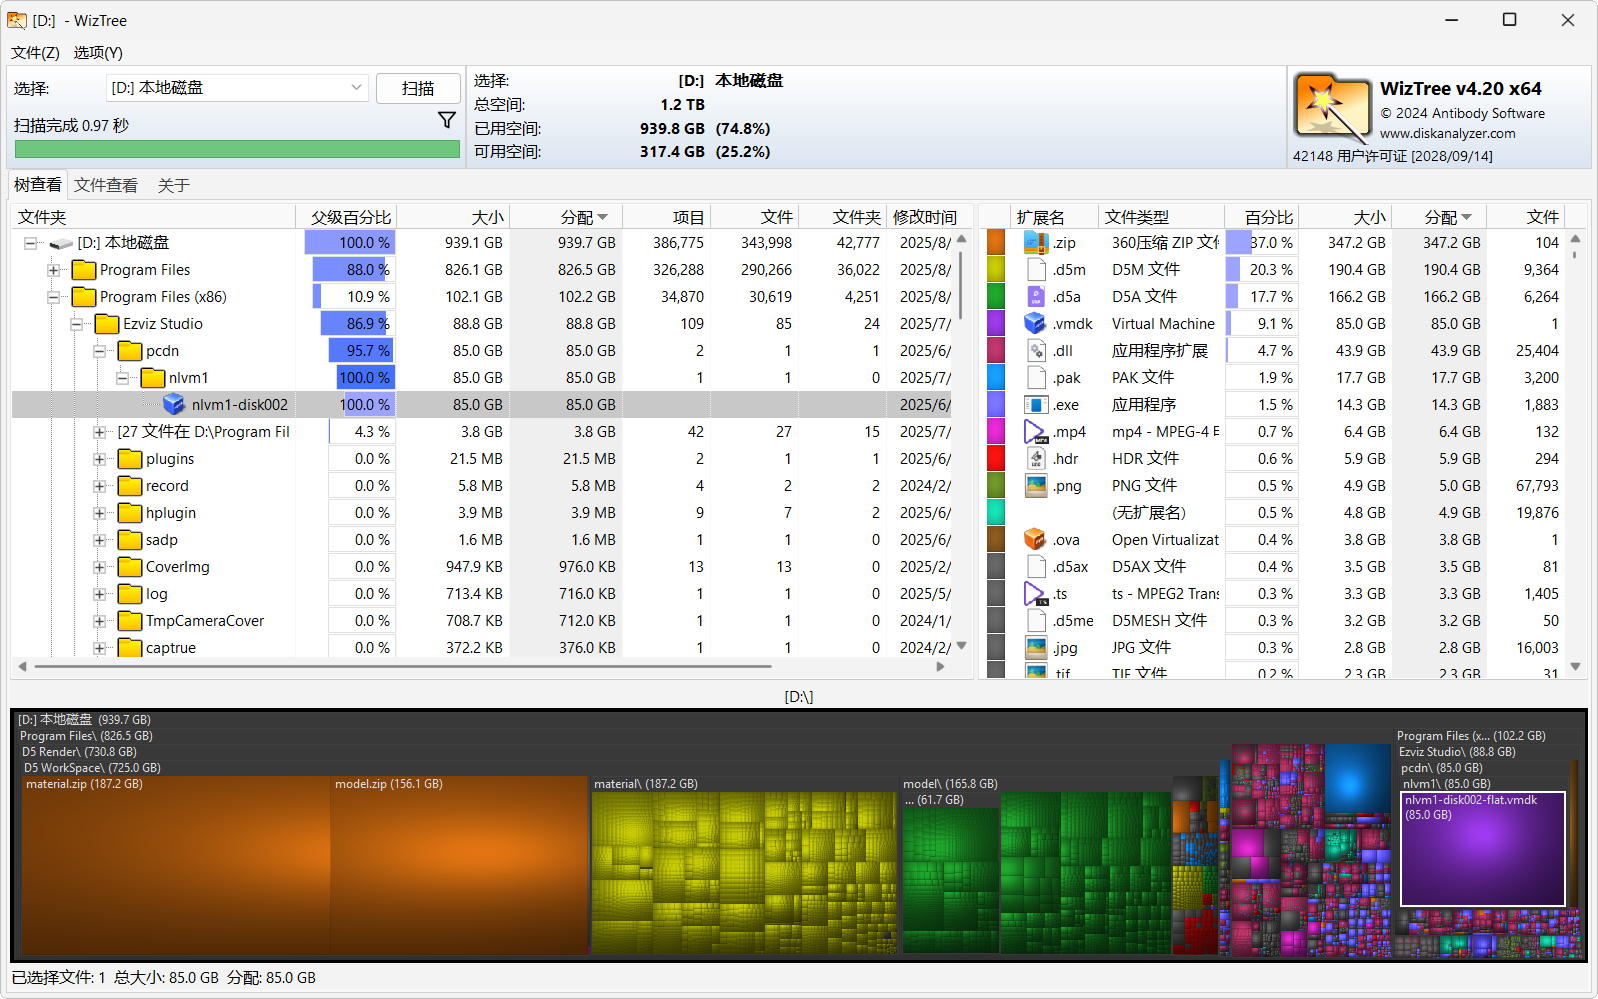Click the 扫描 scan button

(418, 88)
